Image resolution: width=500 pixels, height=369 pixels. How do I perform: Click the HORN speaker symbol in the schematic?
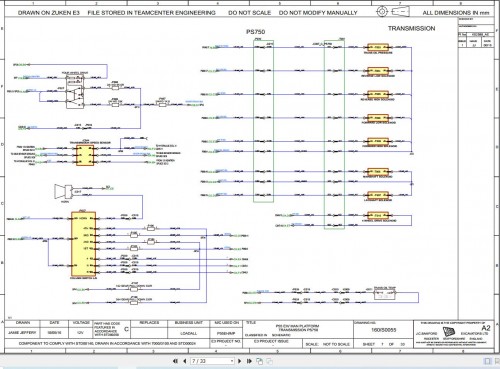pos(63,191)
